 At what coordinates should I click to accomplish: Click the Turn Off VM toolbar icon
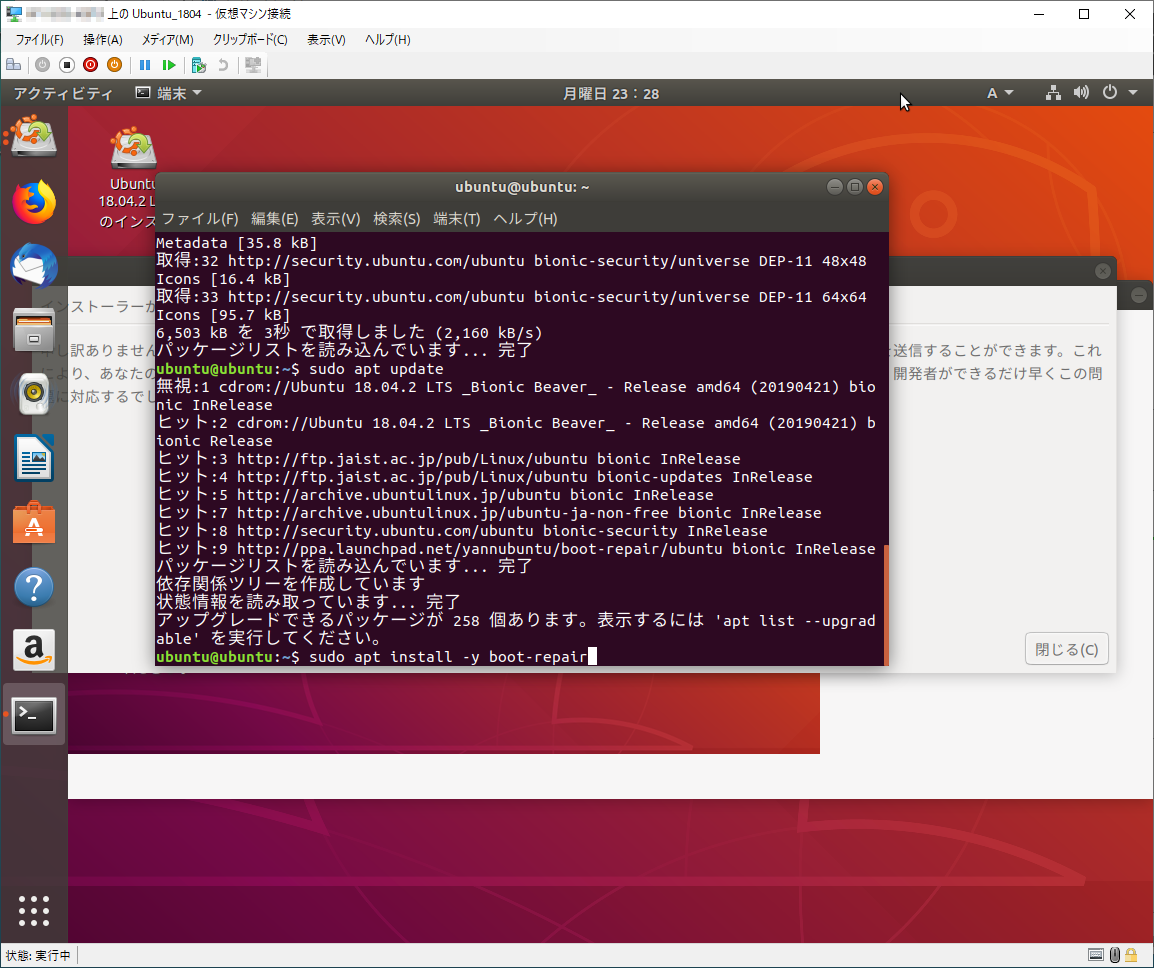click(67, 65)
